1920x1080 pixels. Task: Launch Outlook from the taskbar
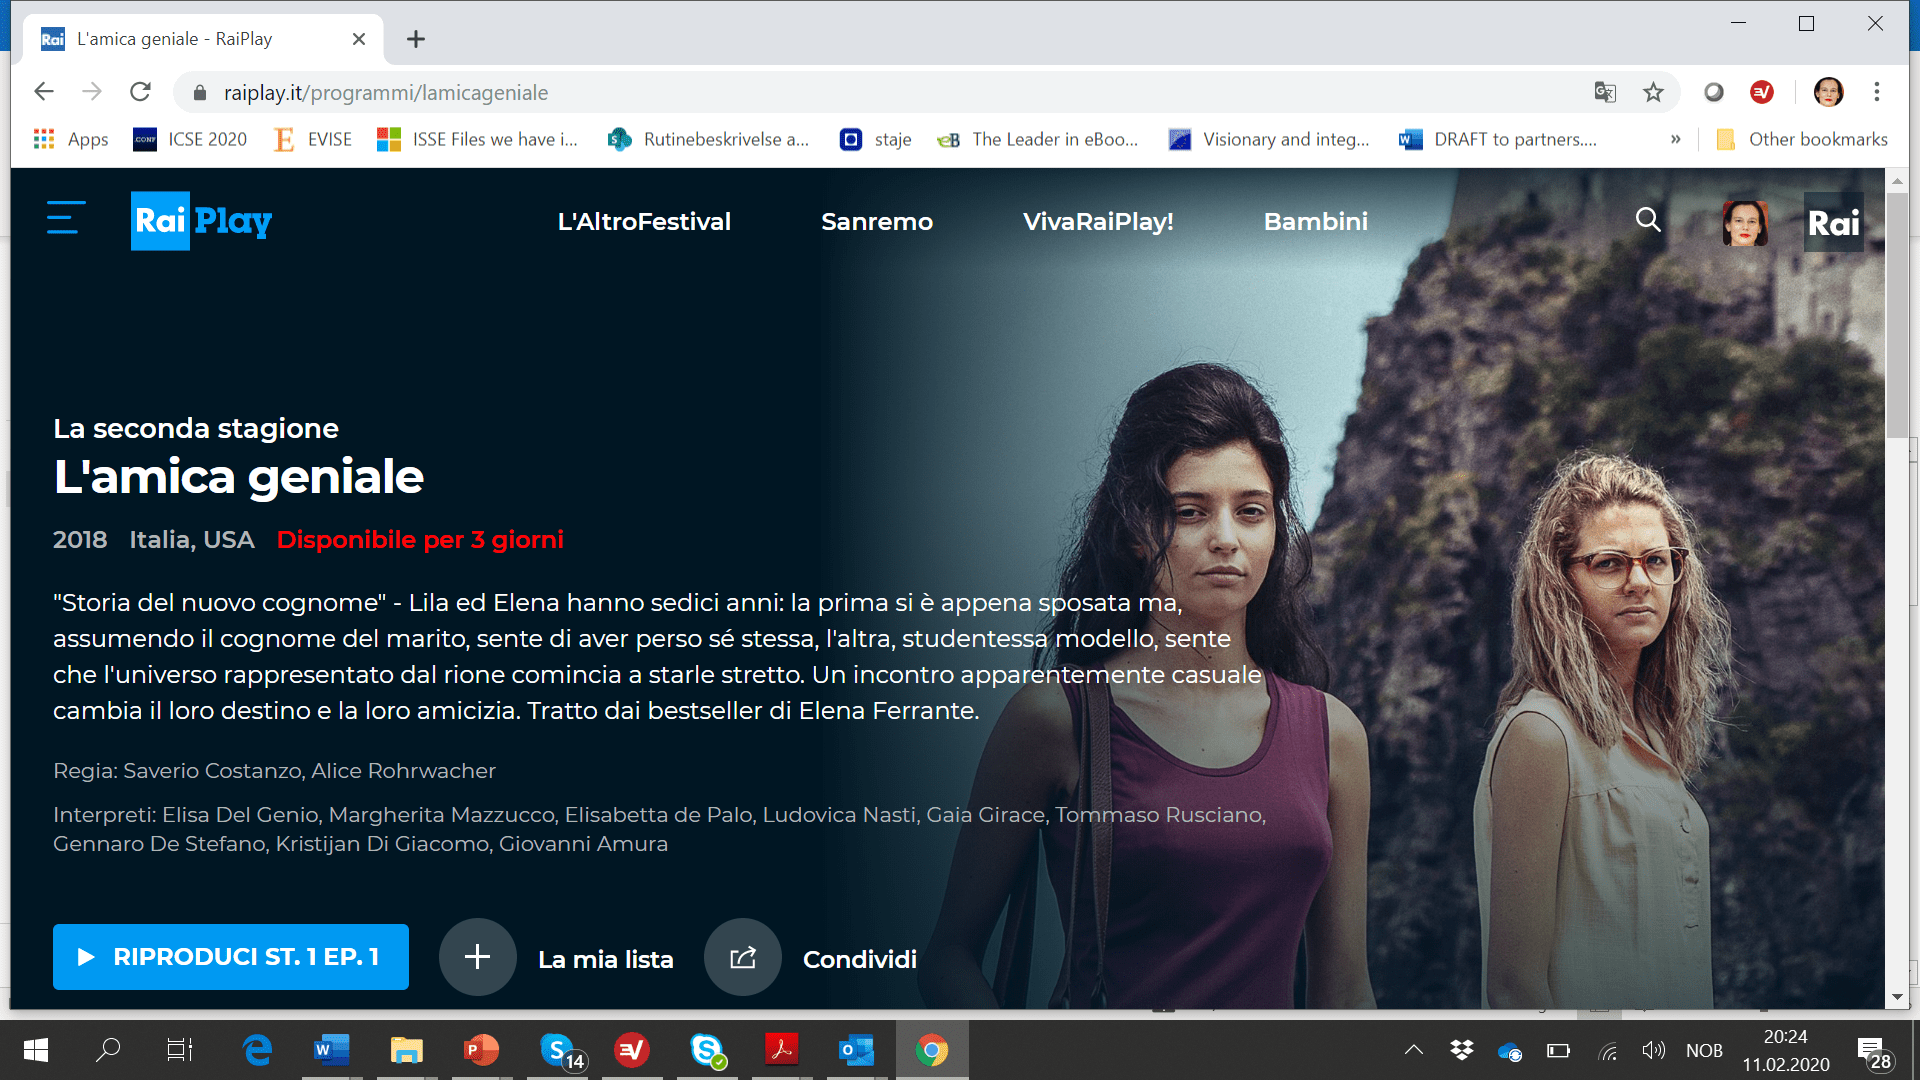(x=856, y=1050)
